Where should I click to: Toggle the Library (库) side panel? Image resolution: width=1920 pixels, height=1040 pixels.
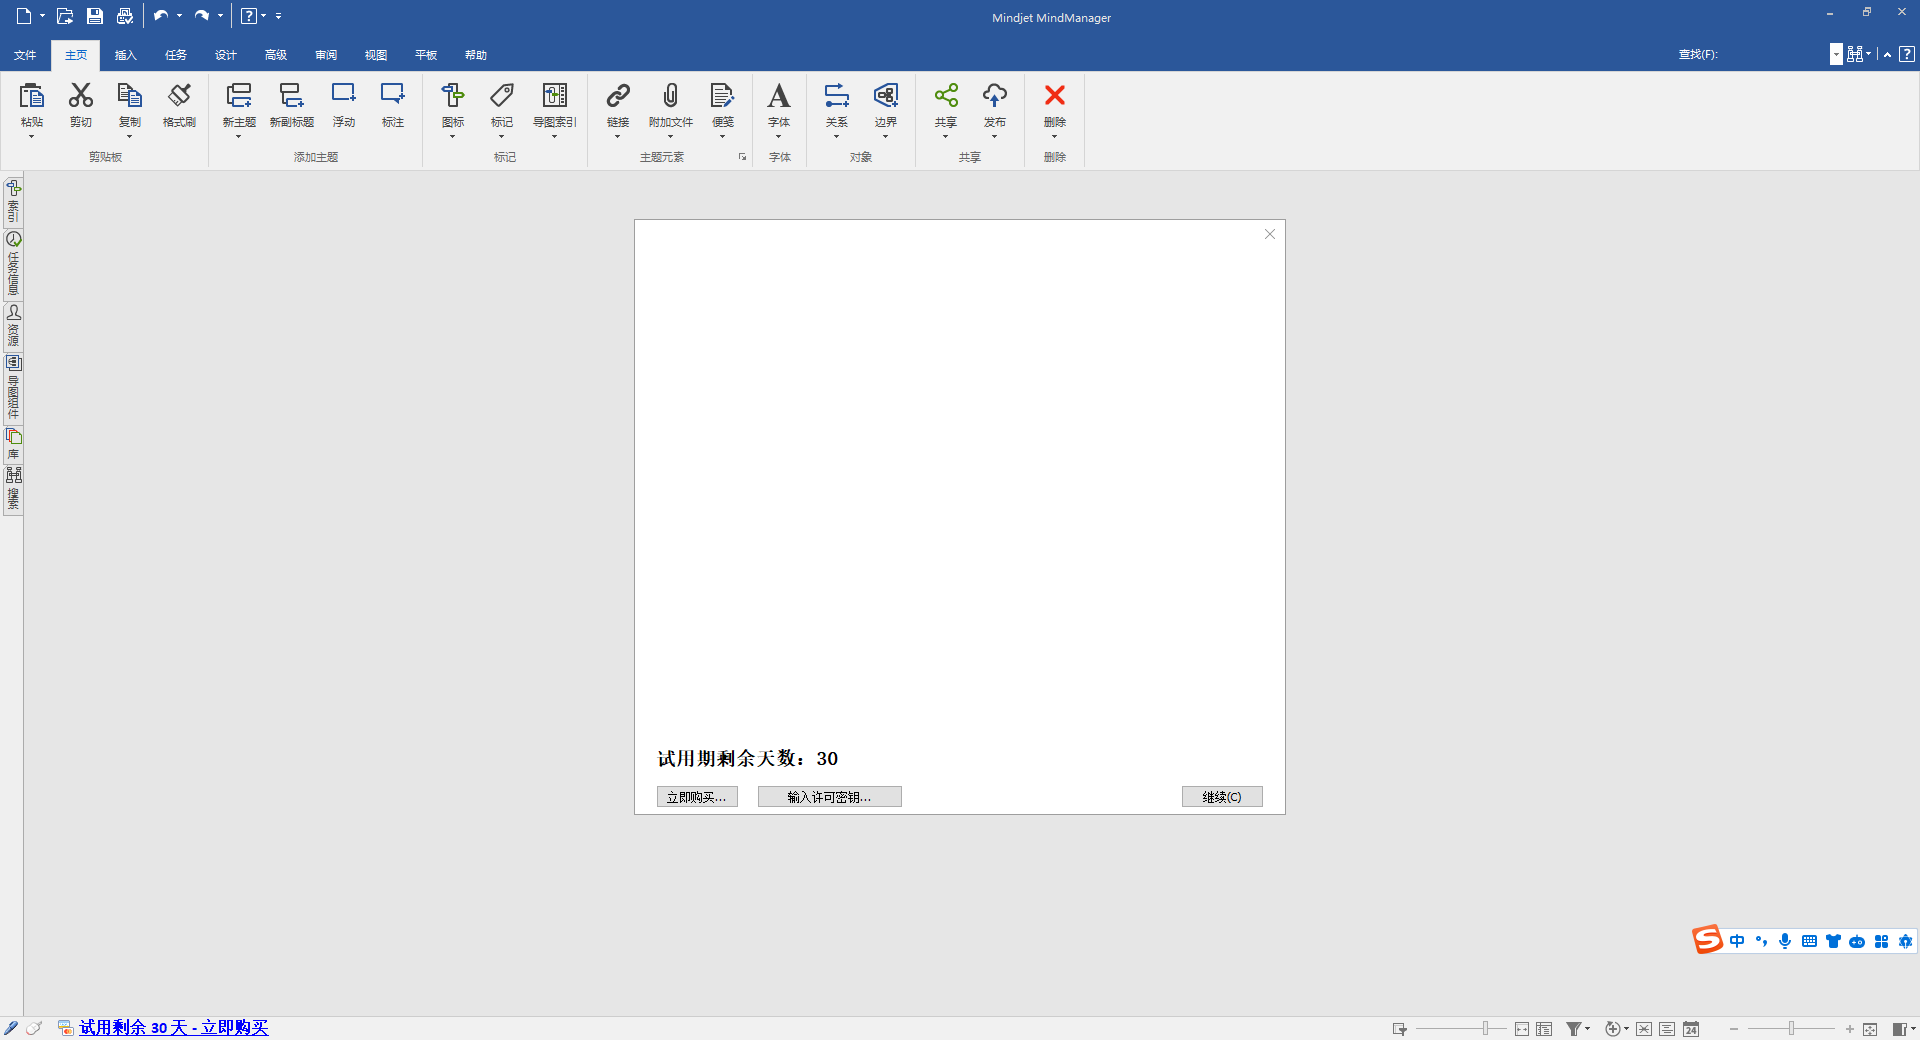click(x=13, y=445)
